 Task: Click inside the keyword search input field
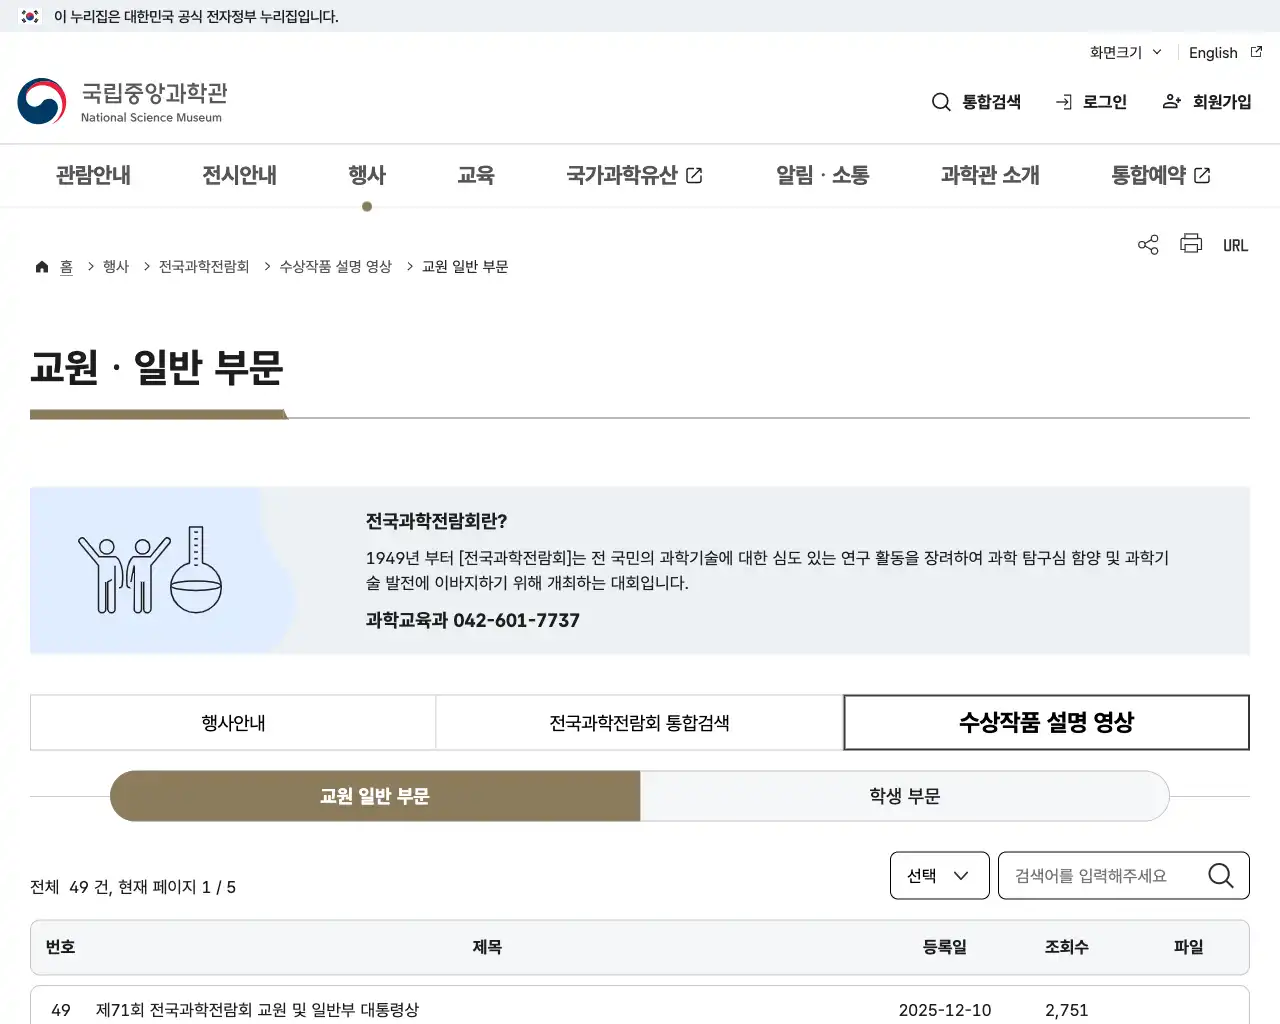click(x=1100, y=875)
